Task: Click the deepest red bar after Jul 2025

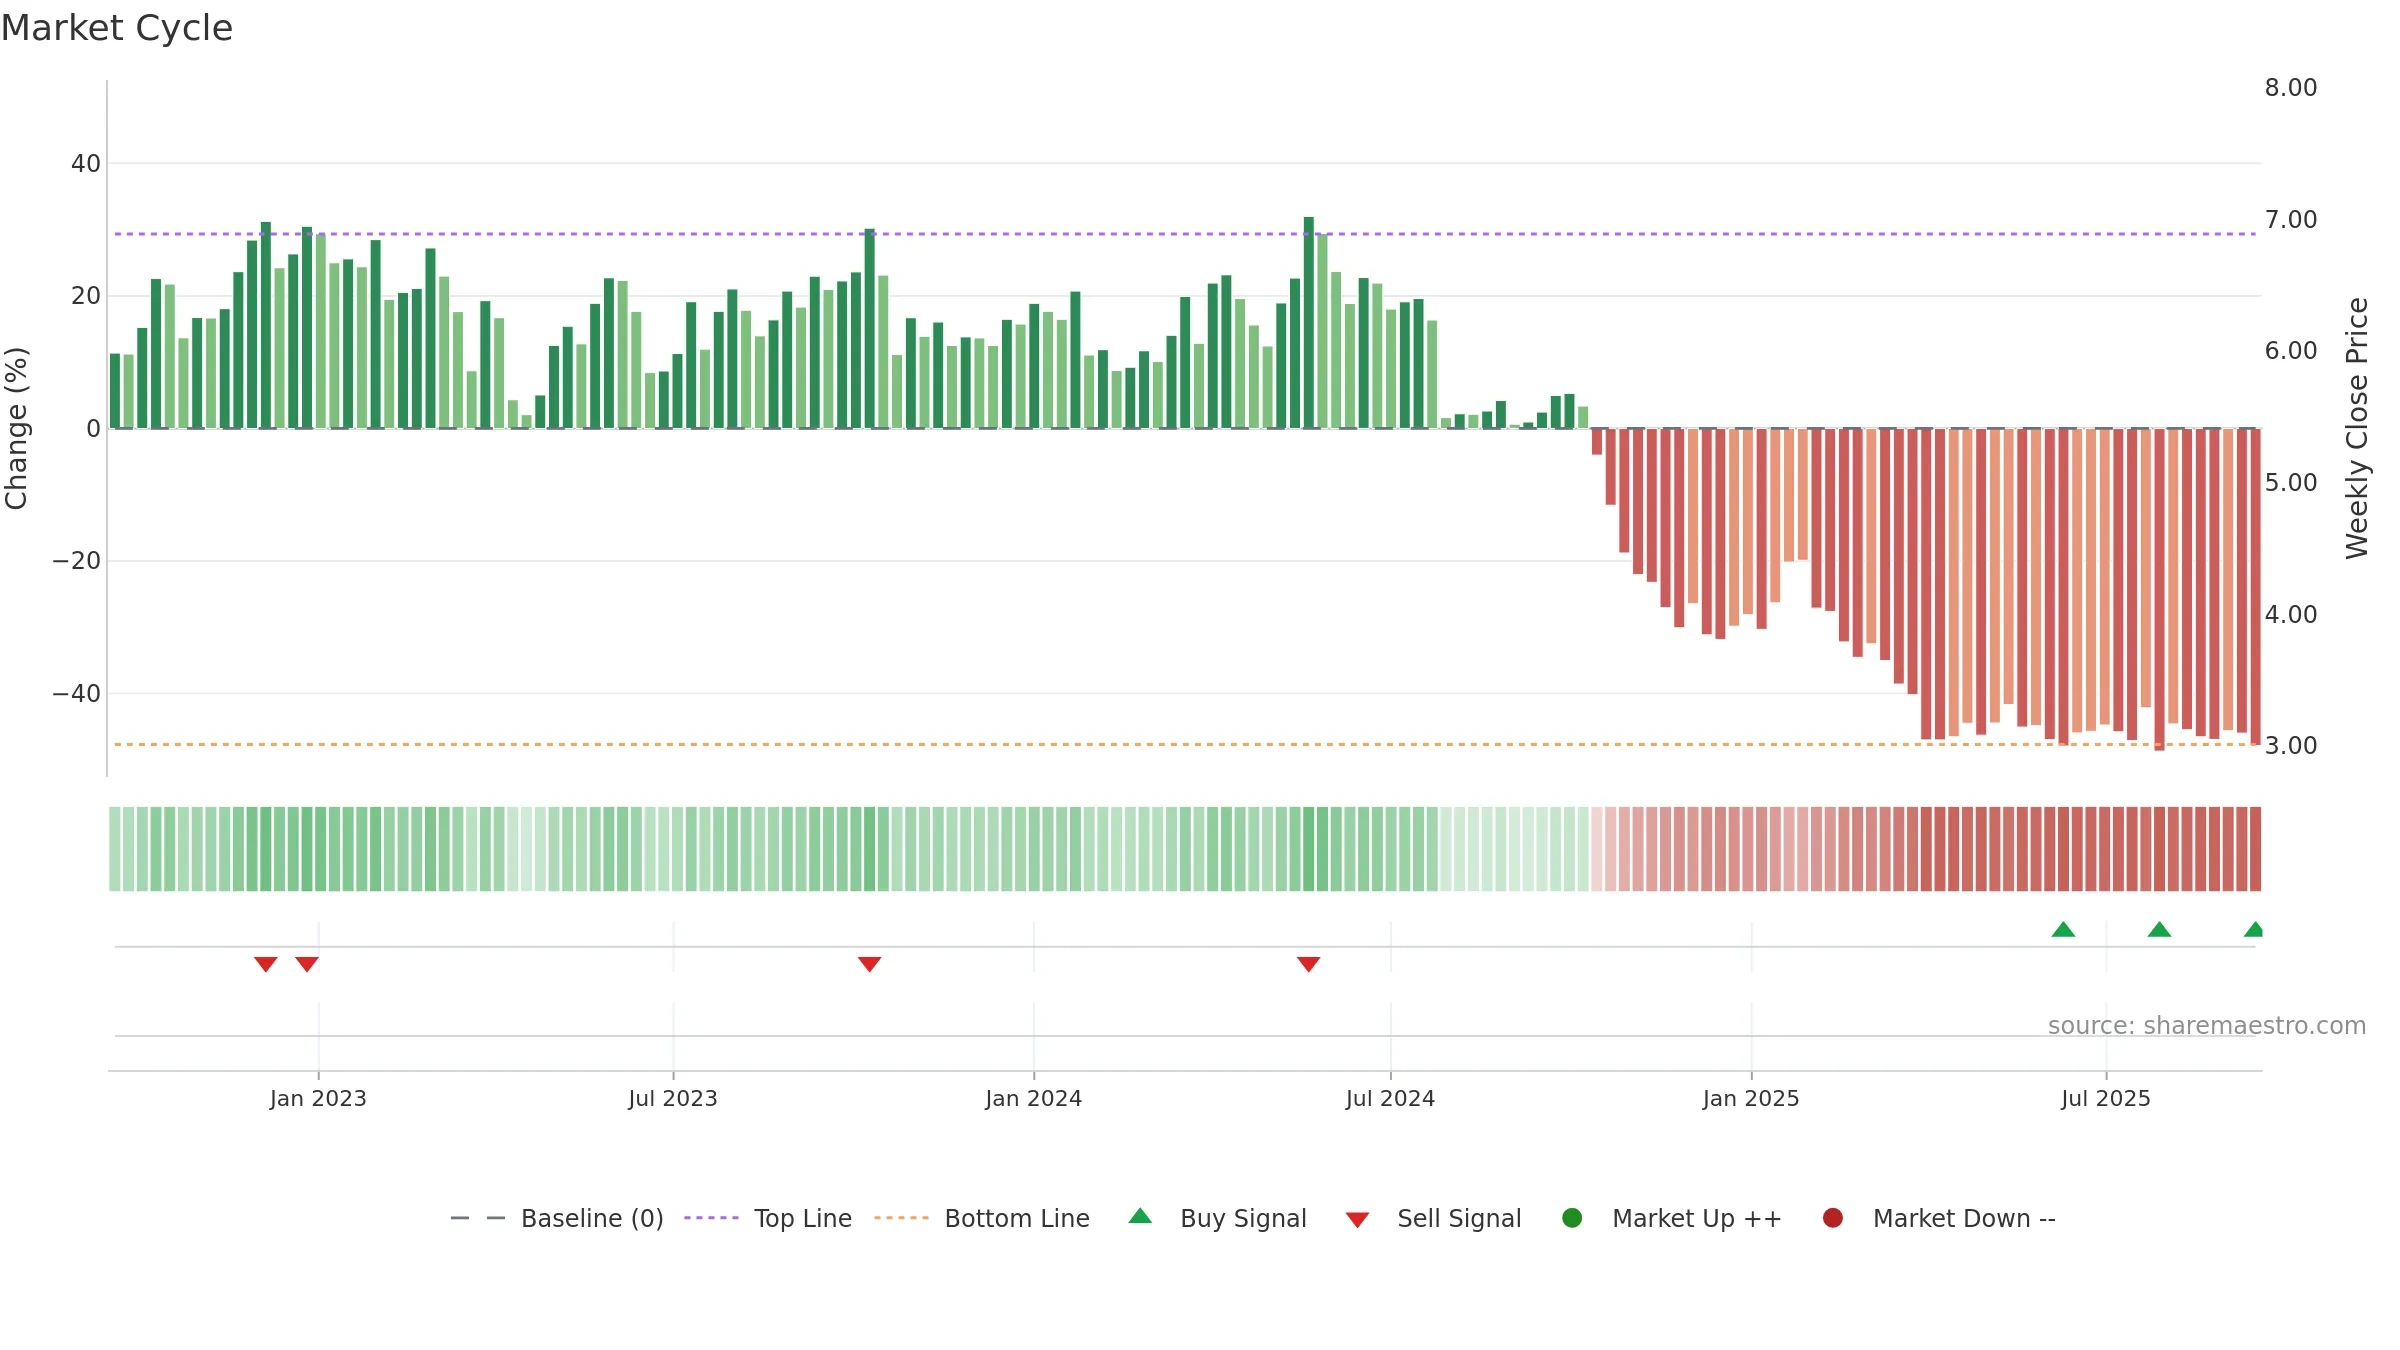Action: [2159, 589]
